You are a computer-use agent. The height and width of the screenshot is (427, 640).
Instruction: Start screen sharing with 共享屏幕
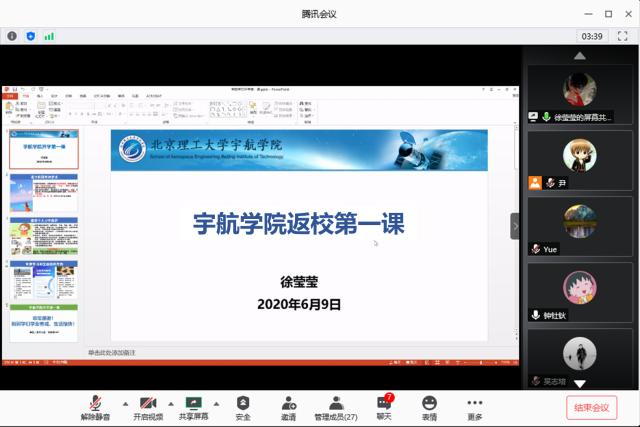[194, 406]
